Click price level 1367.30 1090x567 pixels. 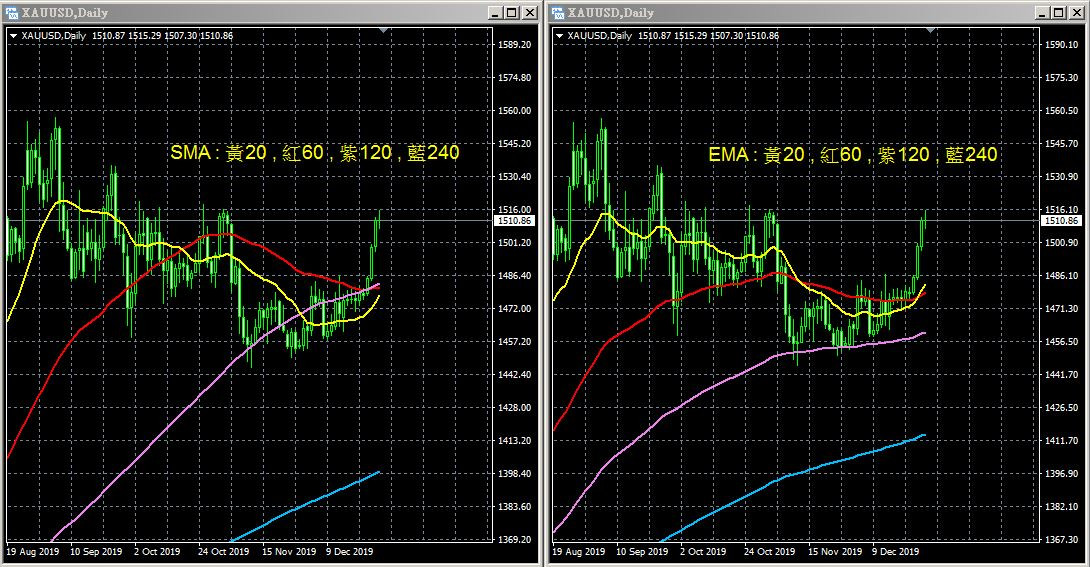[1061, 540]
